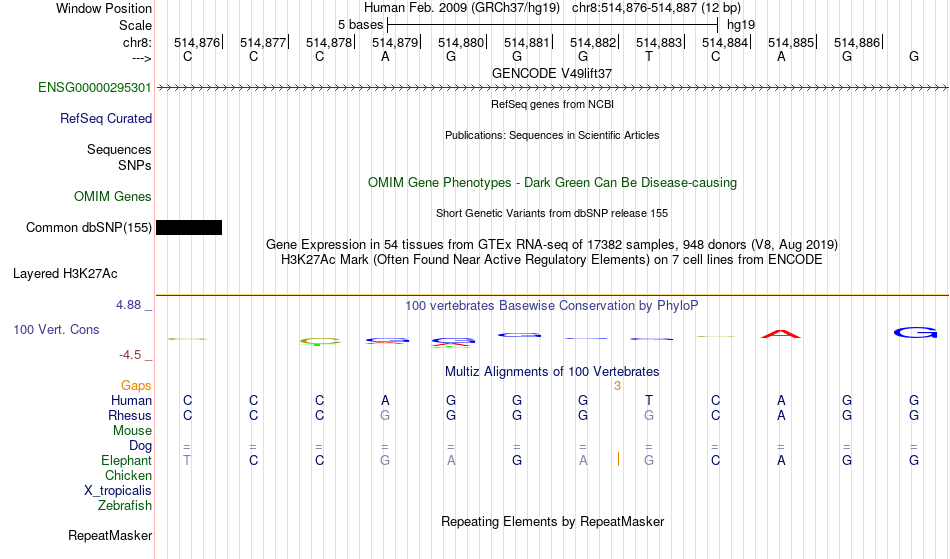Click the chr8:514,876-514,887 position header

click(x=656, y=8)
